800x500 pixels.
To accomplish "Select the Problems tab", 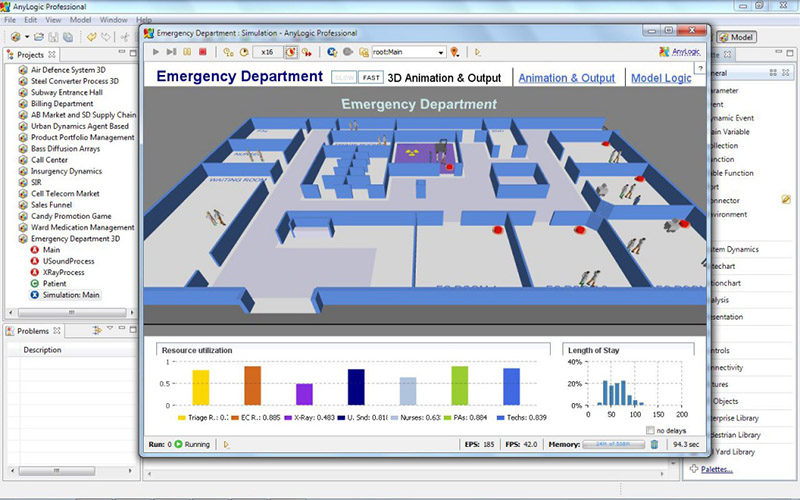I will coord(33,331).
